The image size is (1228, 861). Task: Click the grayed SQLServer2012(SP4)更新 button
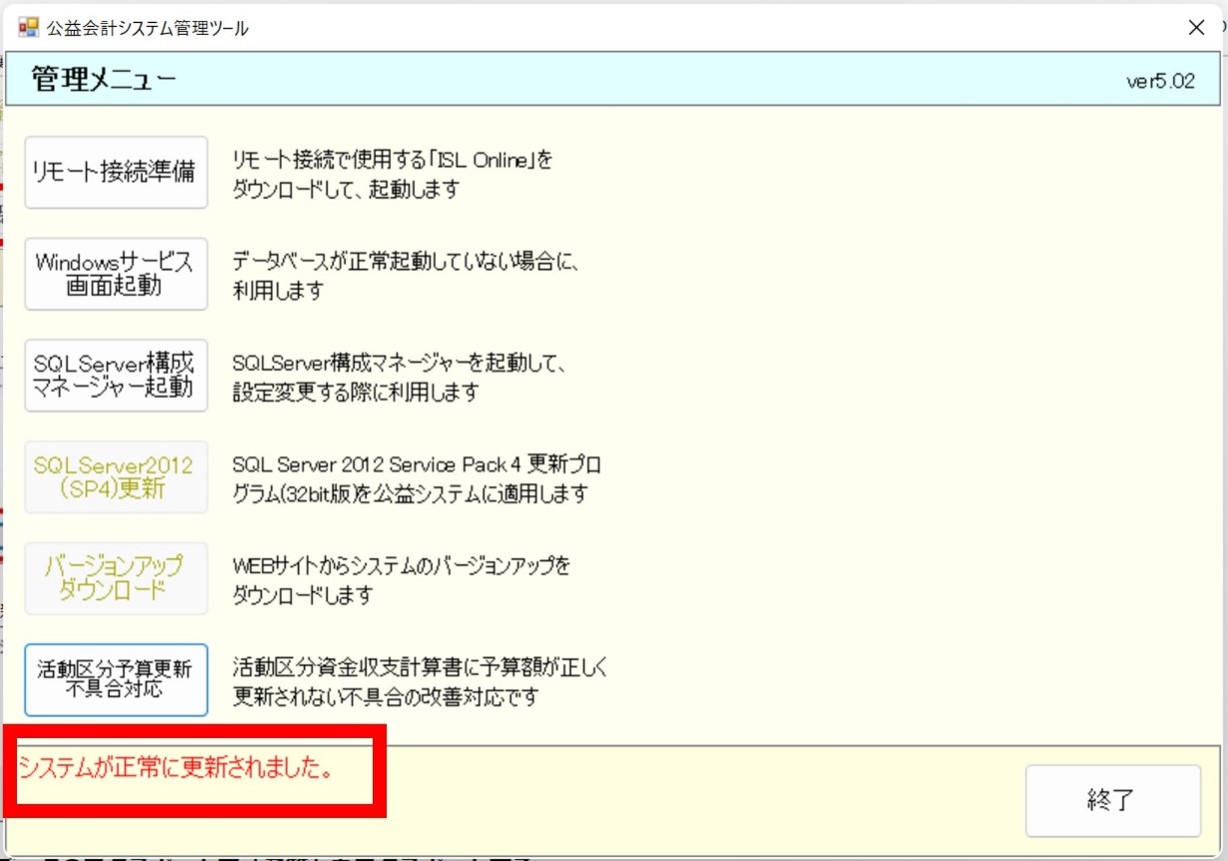pyautogui.click(x=116, y=477)
